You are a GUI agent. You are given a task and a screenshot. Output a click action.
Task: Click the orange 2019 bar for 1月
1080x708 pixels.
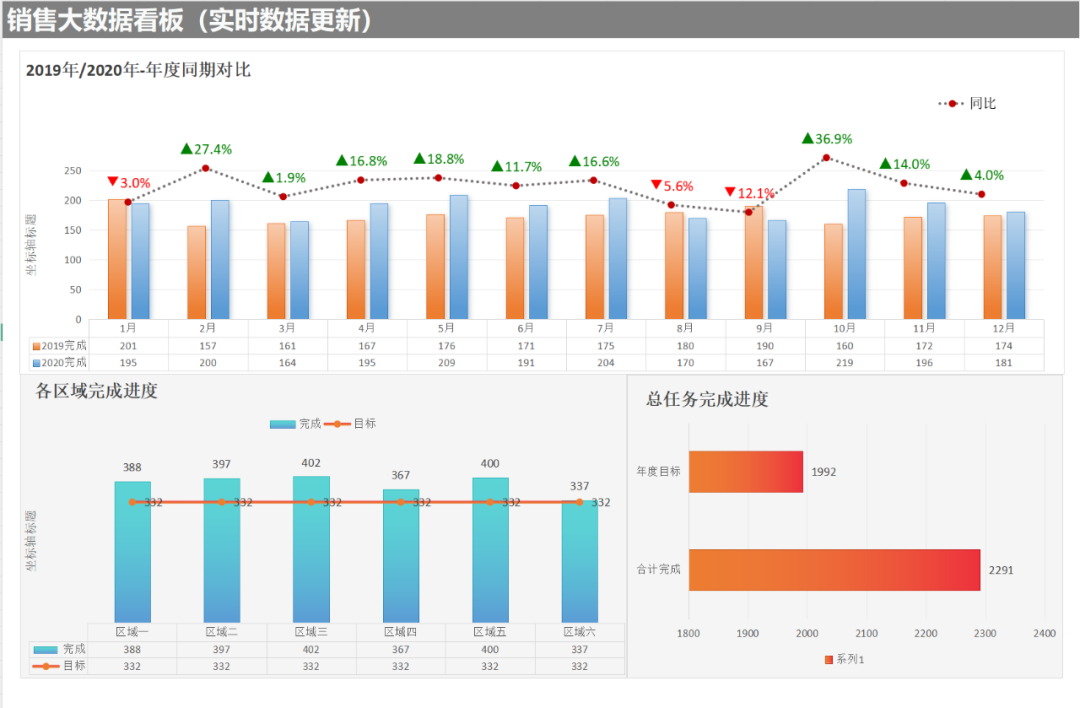pyautogui.click(x=117, y=260)
